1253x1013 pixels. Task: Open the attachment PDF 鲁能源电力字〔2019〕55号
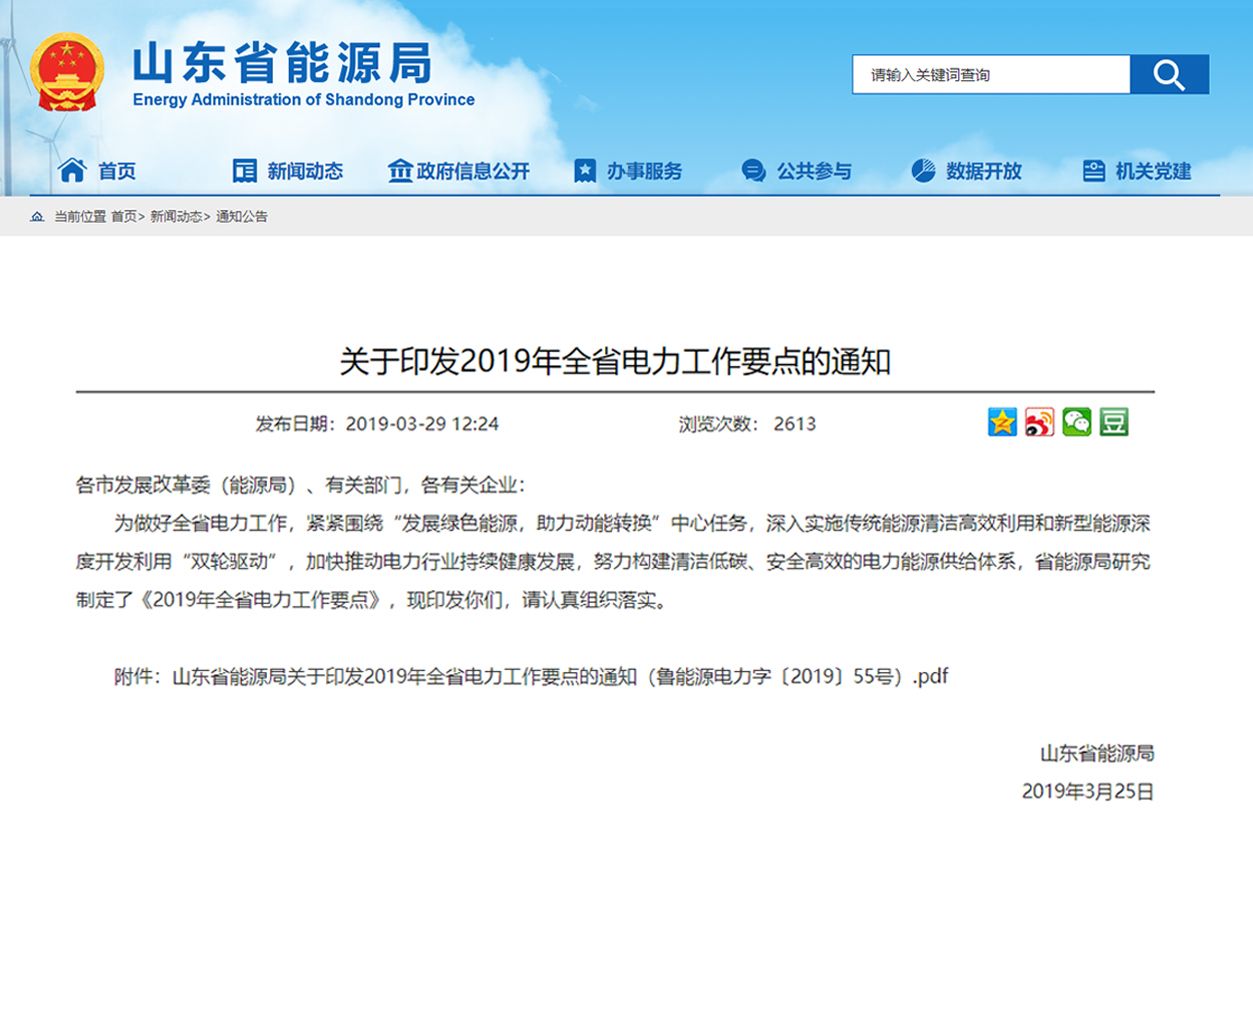tap(560, 676)
